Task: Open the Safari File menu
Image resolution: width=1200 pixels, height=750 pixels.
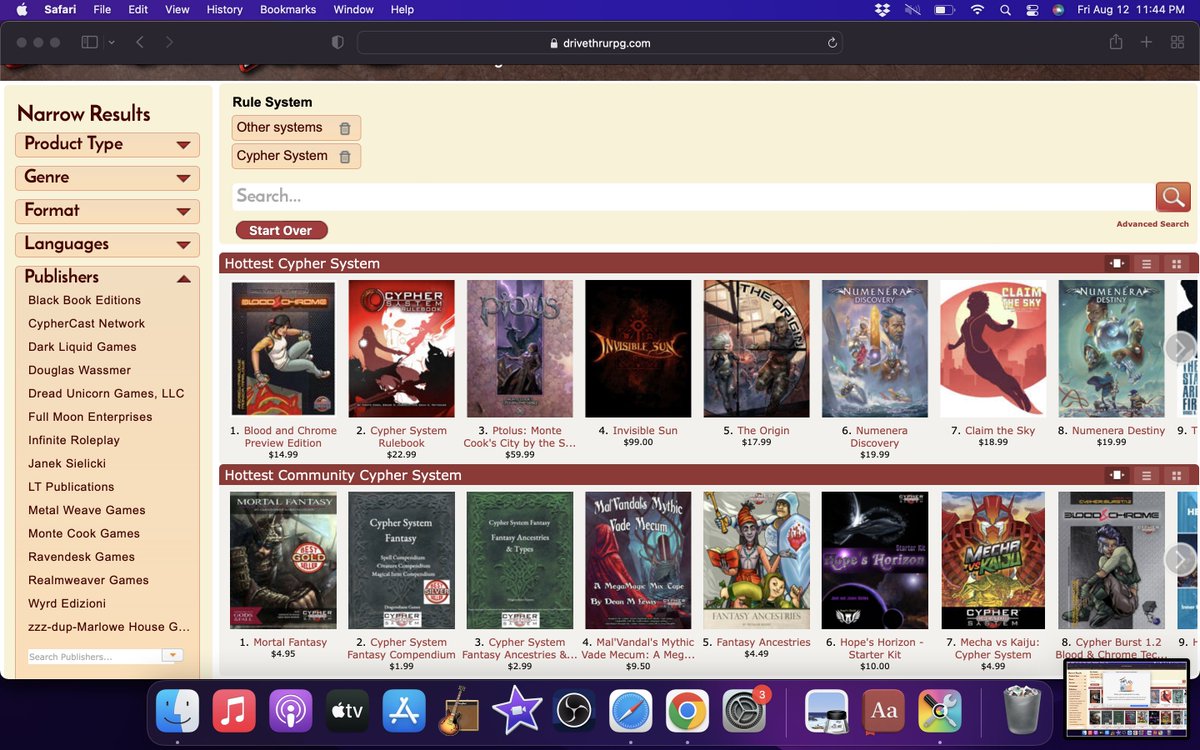Action: 102,10
